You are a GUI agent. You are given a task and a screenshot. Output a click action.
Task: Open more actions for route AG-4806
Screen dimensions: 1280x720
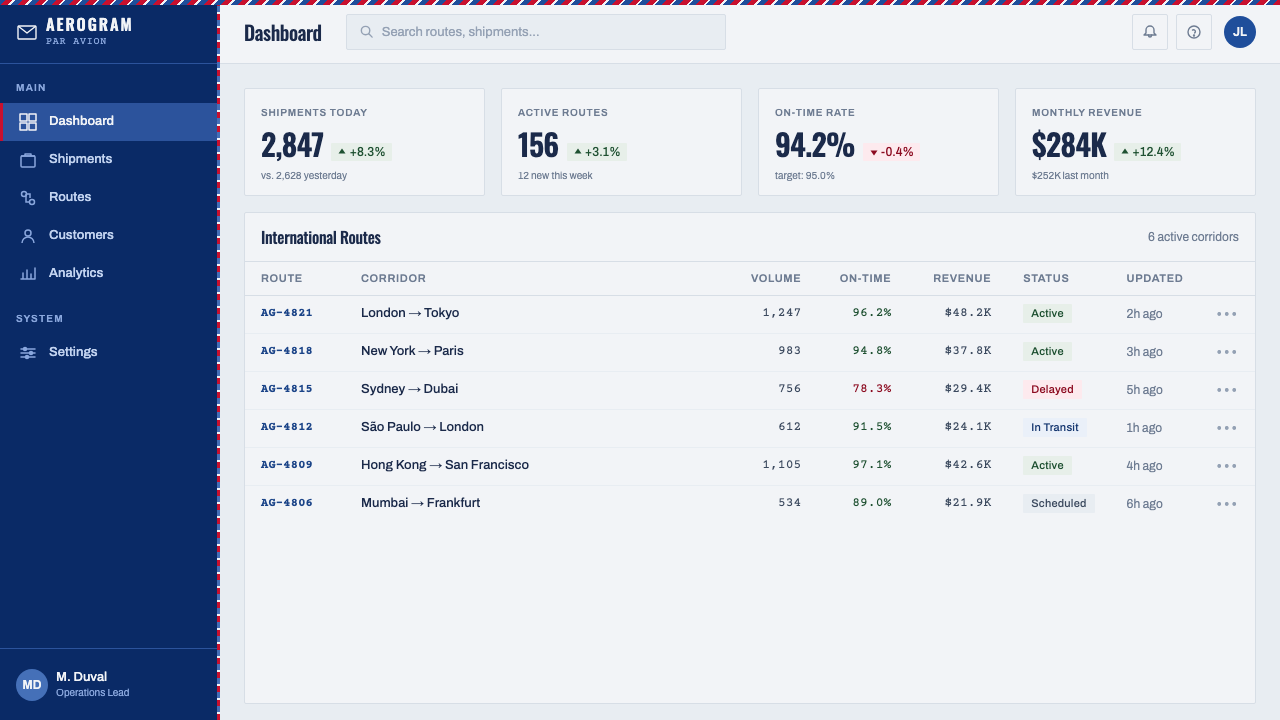1227,504
